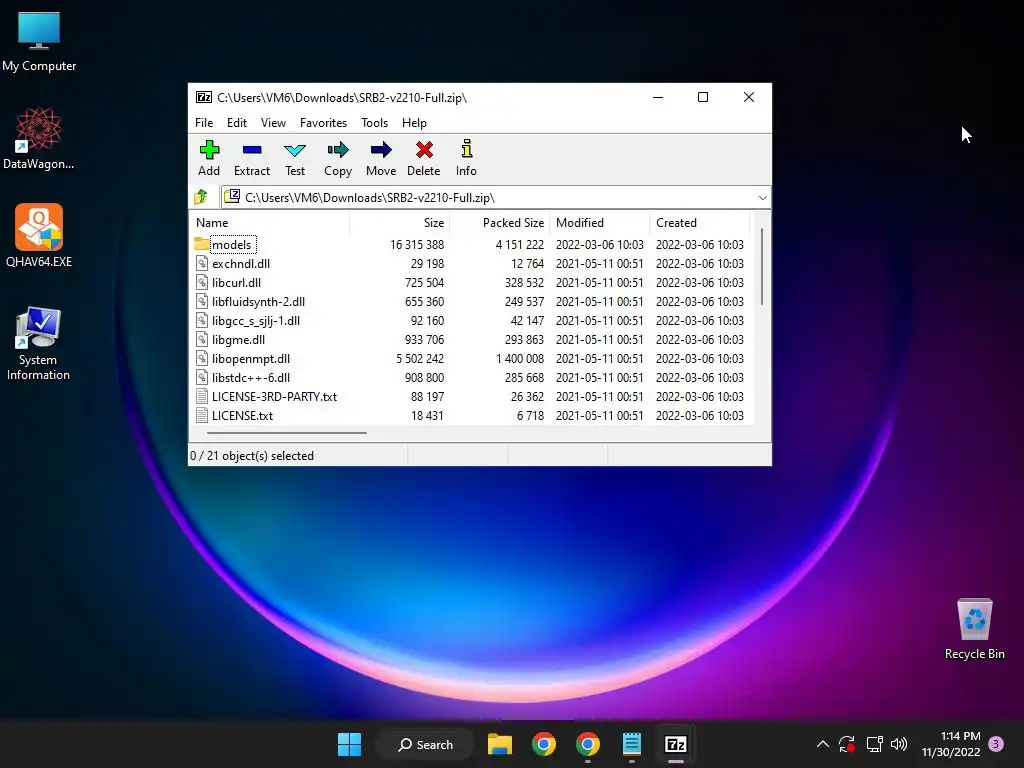Click the Add toolbar button
This screenshot has height=768, width=1024.
click(x=209, y=158)
